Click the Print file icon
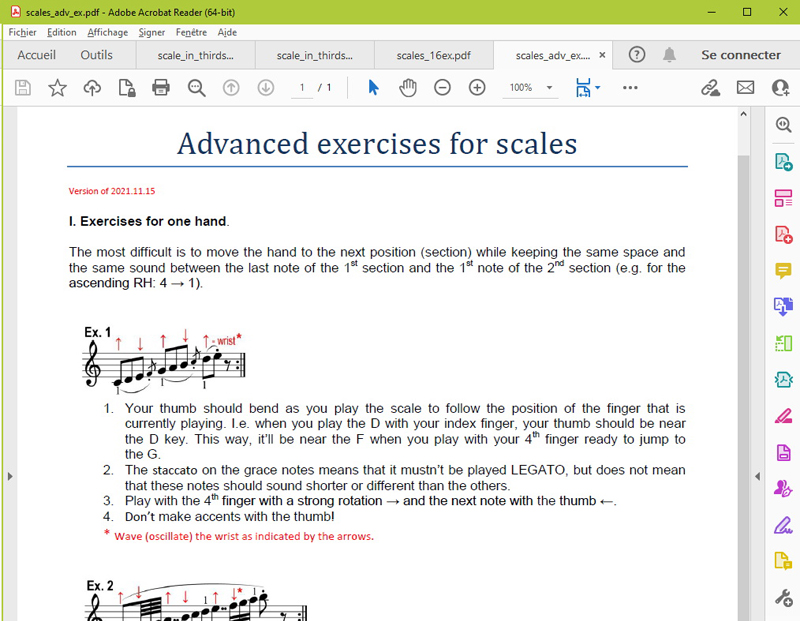 tap(160, 88)
